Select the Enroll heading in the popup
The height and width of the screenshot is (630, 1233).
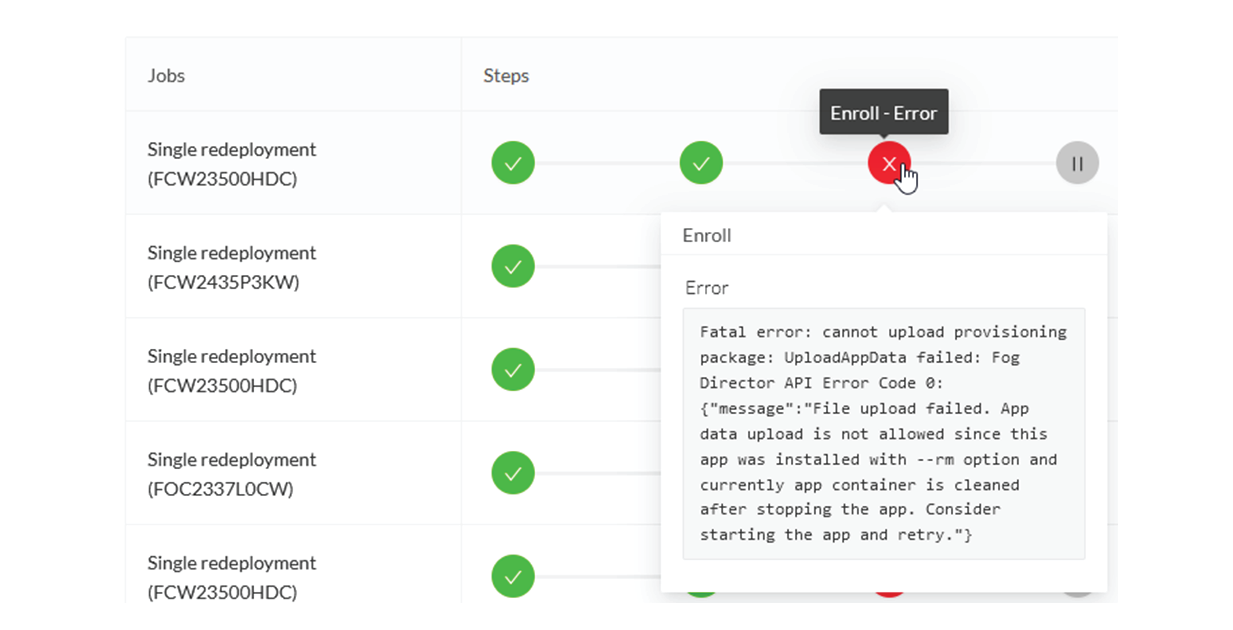706,235
